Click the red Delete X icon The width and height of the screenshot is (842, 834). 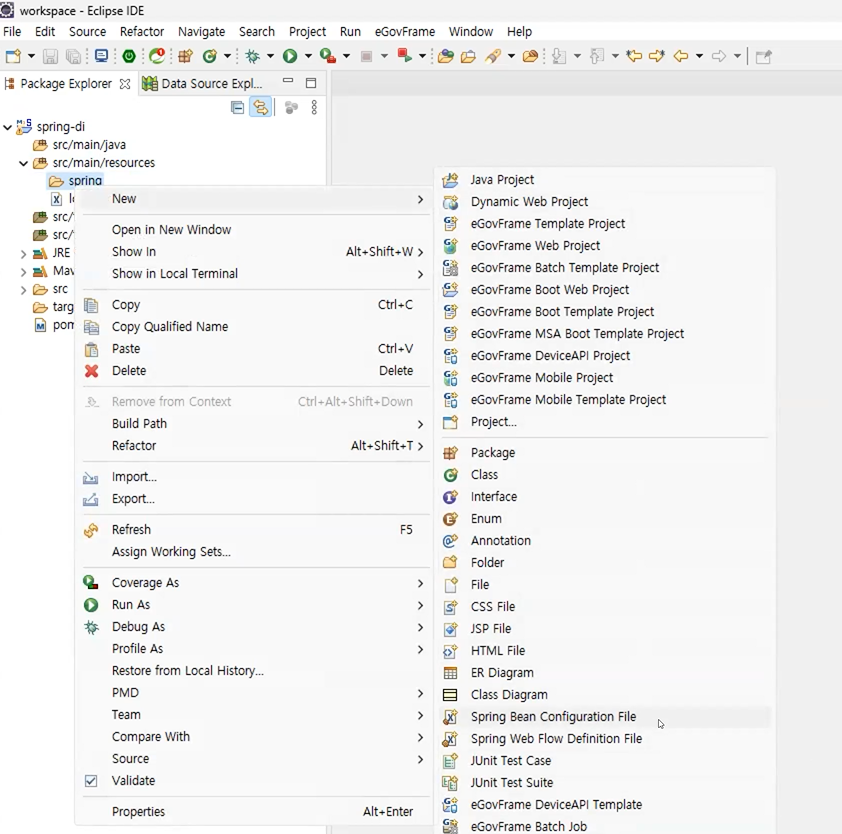(x=92, y=371)
